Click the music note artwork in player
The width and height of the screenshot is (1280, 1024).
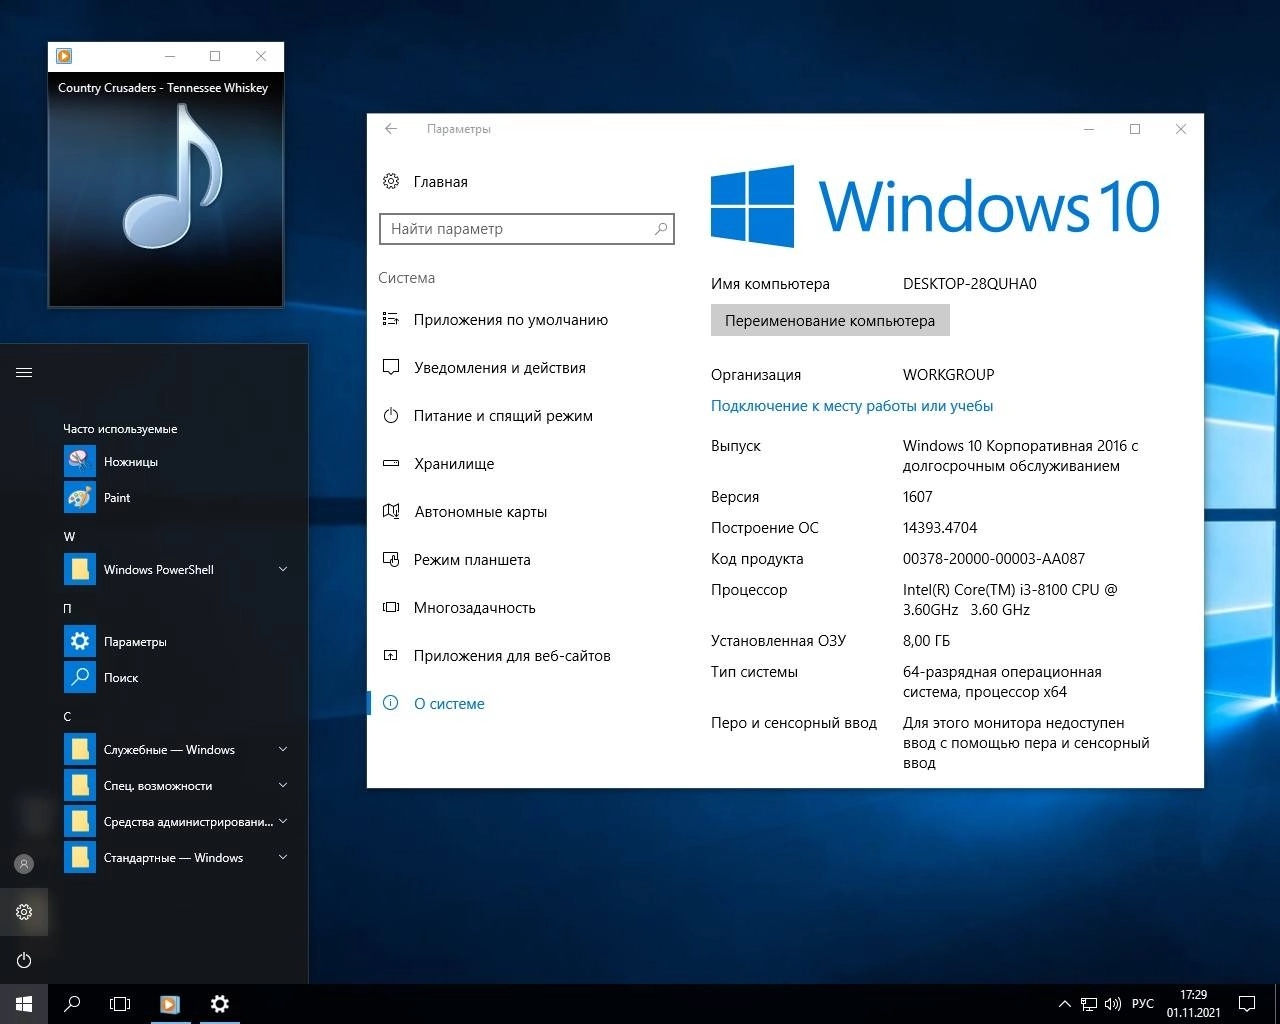pyautogui.click(x=172, y=178)
